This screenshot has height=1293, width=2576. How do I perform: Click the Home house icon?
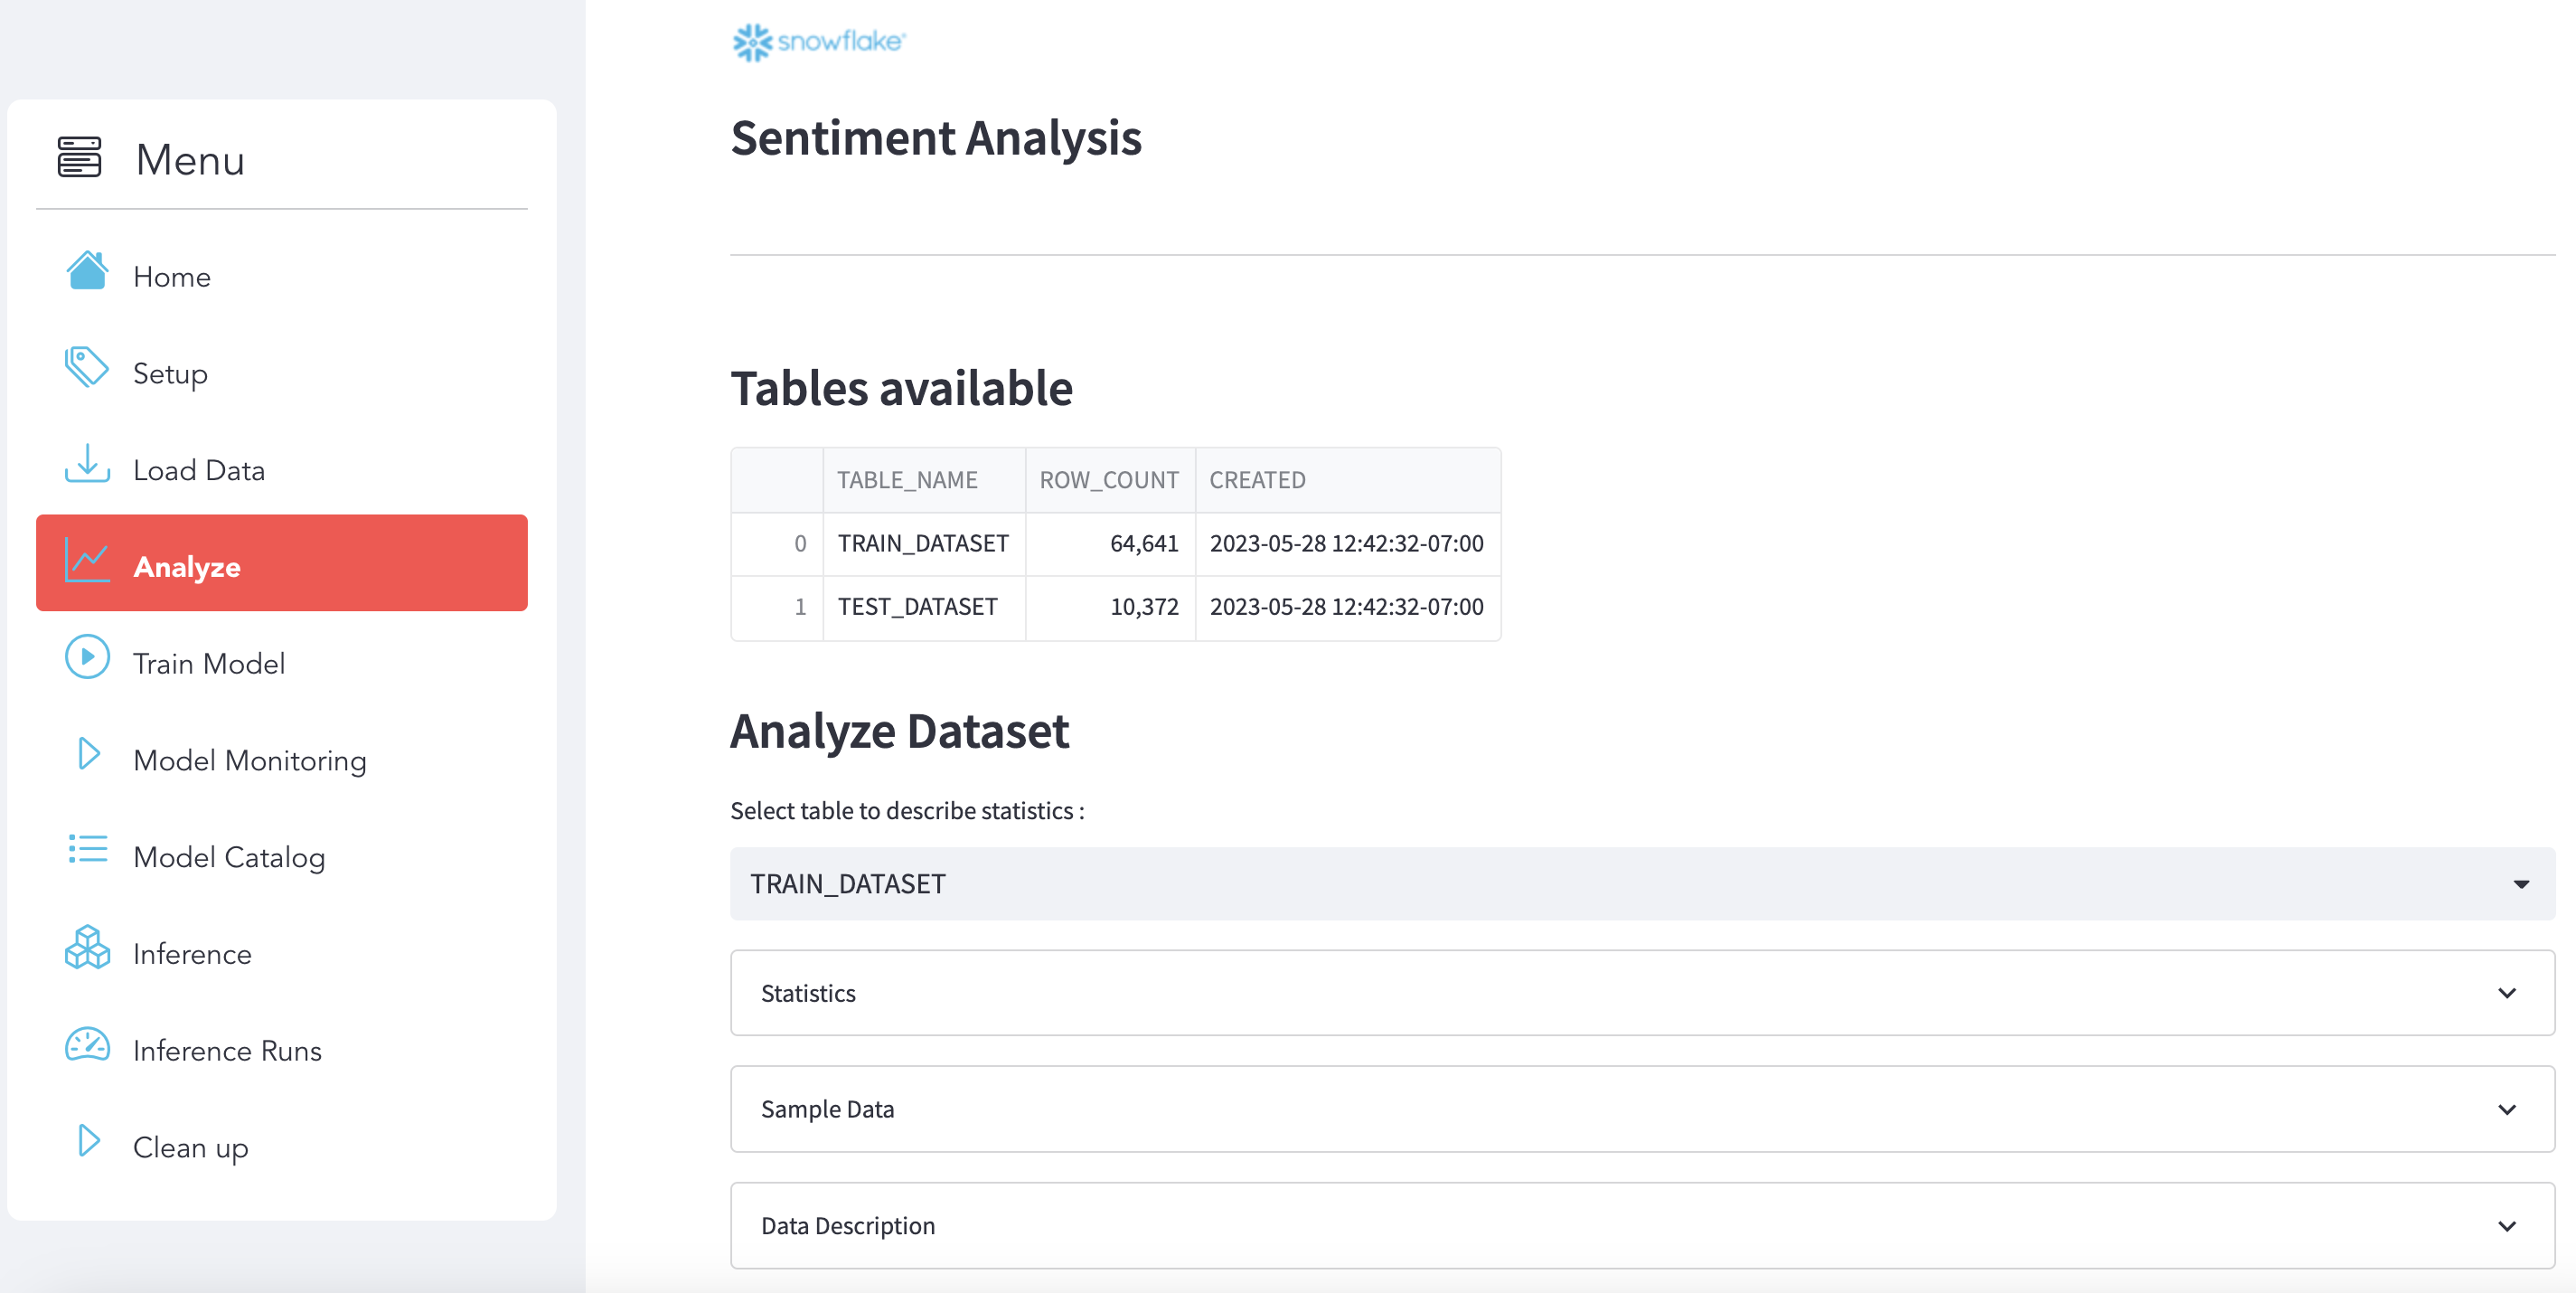(87, 271)
